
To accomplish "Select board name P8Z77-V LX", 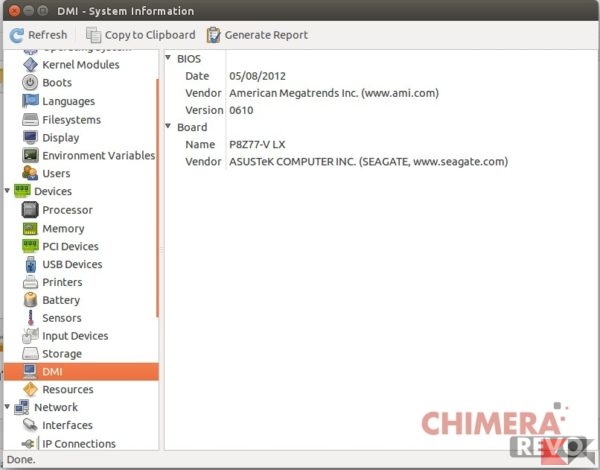I will (x=257, y=145).
